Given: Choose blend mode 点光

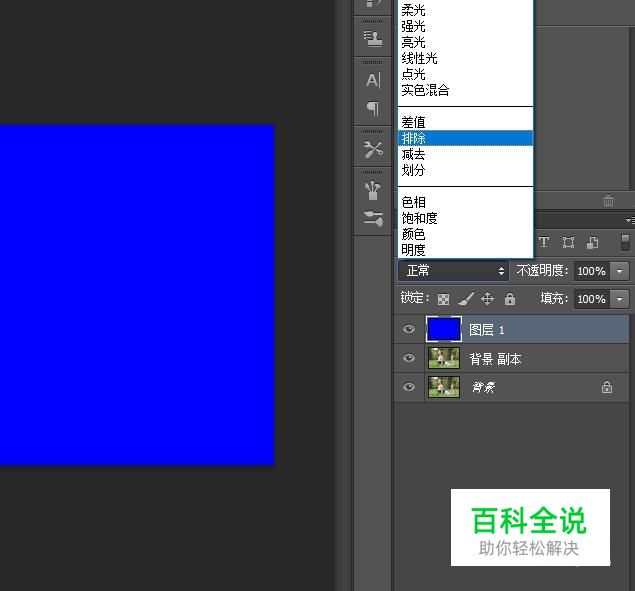Looking at the screenshot, I should 465,74.
